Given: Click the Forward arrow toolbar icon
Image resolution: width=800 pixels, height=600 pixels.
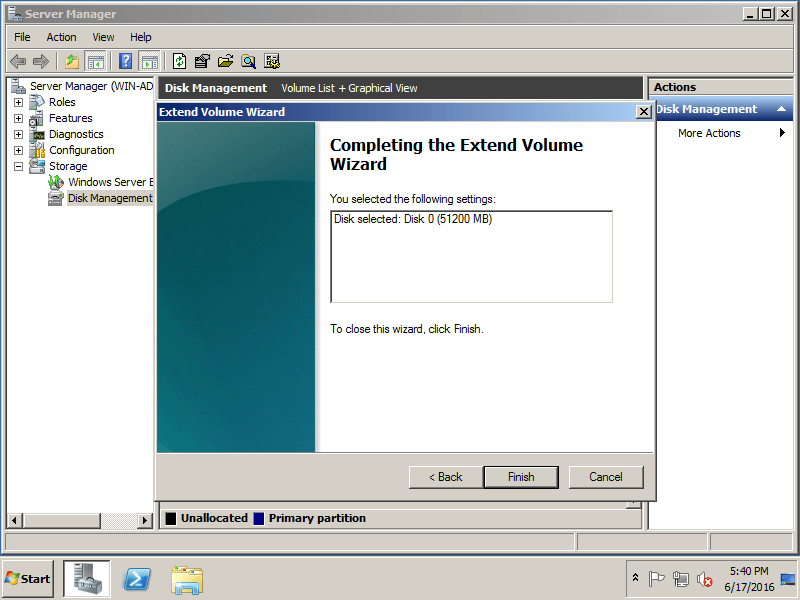Looking at the screenshot, I should [x=41, y=62].
